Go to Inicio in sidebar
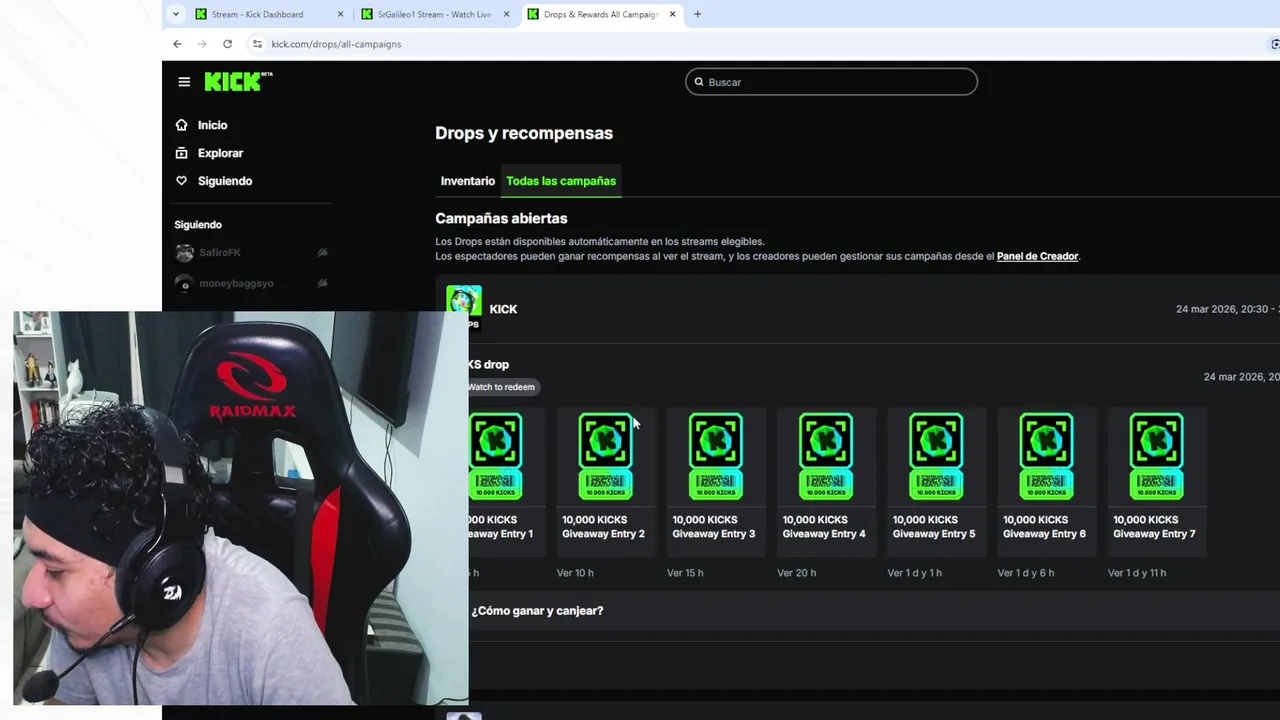 pyautogui.click(x=212, y=125)
